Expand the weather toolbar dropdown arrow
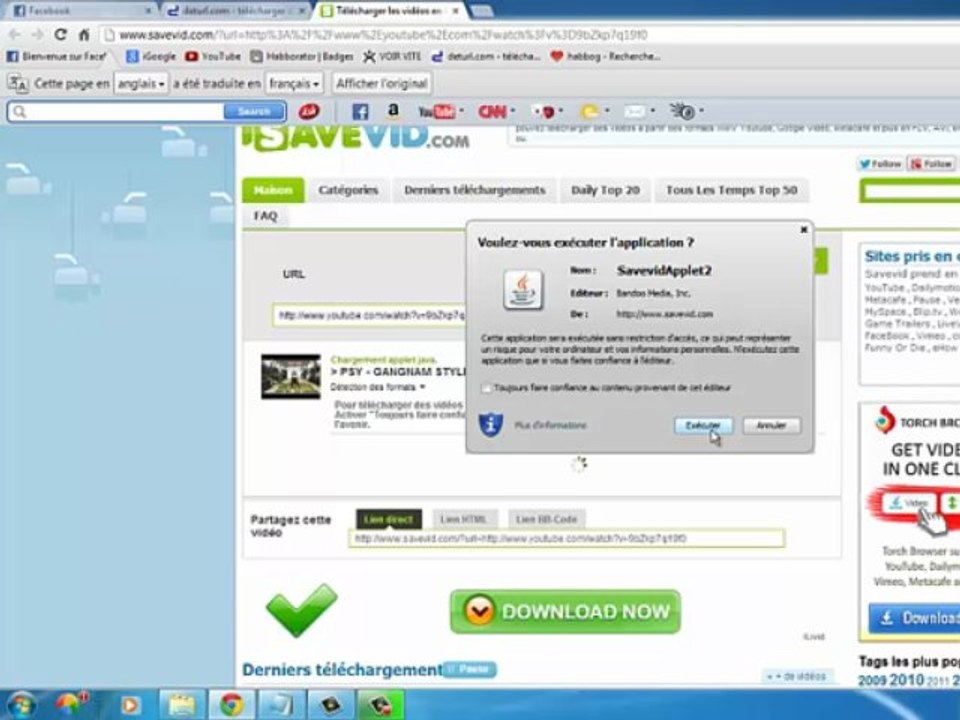Screen dimensions: 960x720 pos(607,111)
